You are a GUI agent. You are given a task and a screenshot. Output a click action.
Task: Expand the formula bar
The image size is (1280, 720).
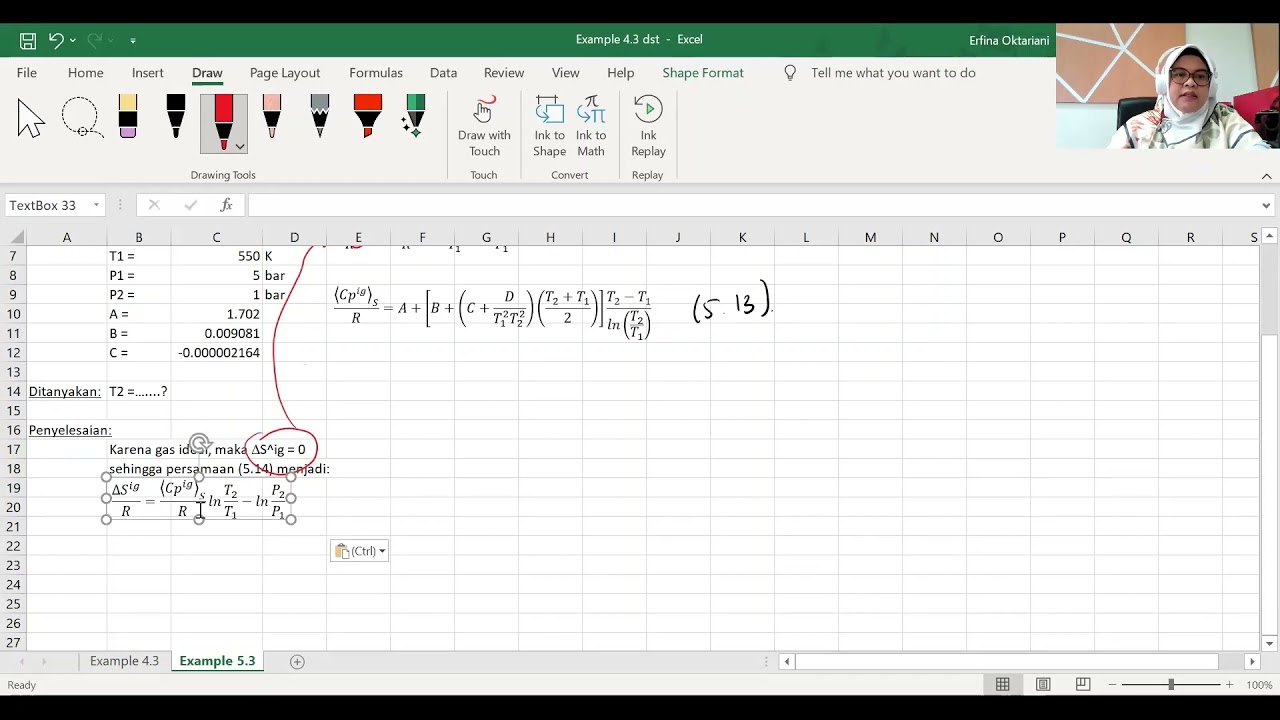(1267, 205)
